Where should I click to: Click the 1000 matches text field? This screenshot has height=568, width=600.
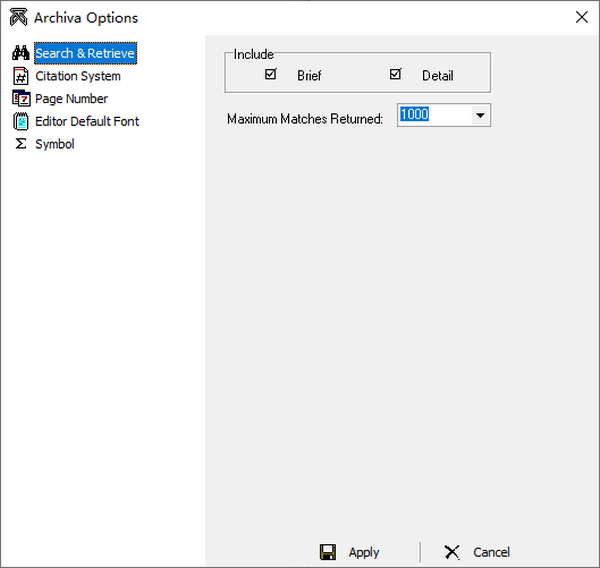(x=433, y=116)
